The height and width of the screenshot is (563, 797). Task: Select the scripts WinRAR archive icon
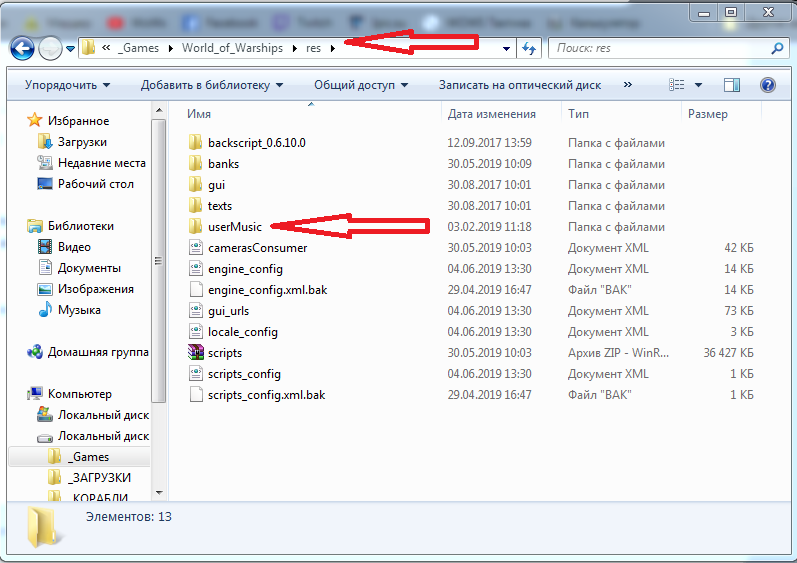tap(196, 352)
